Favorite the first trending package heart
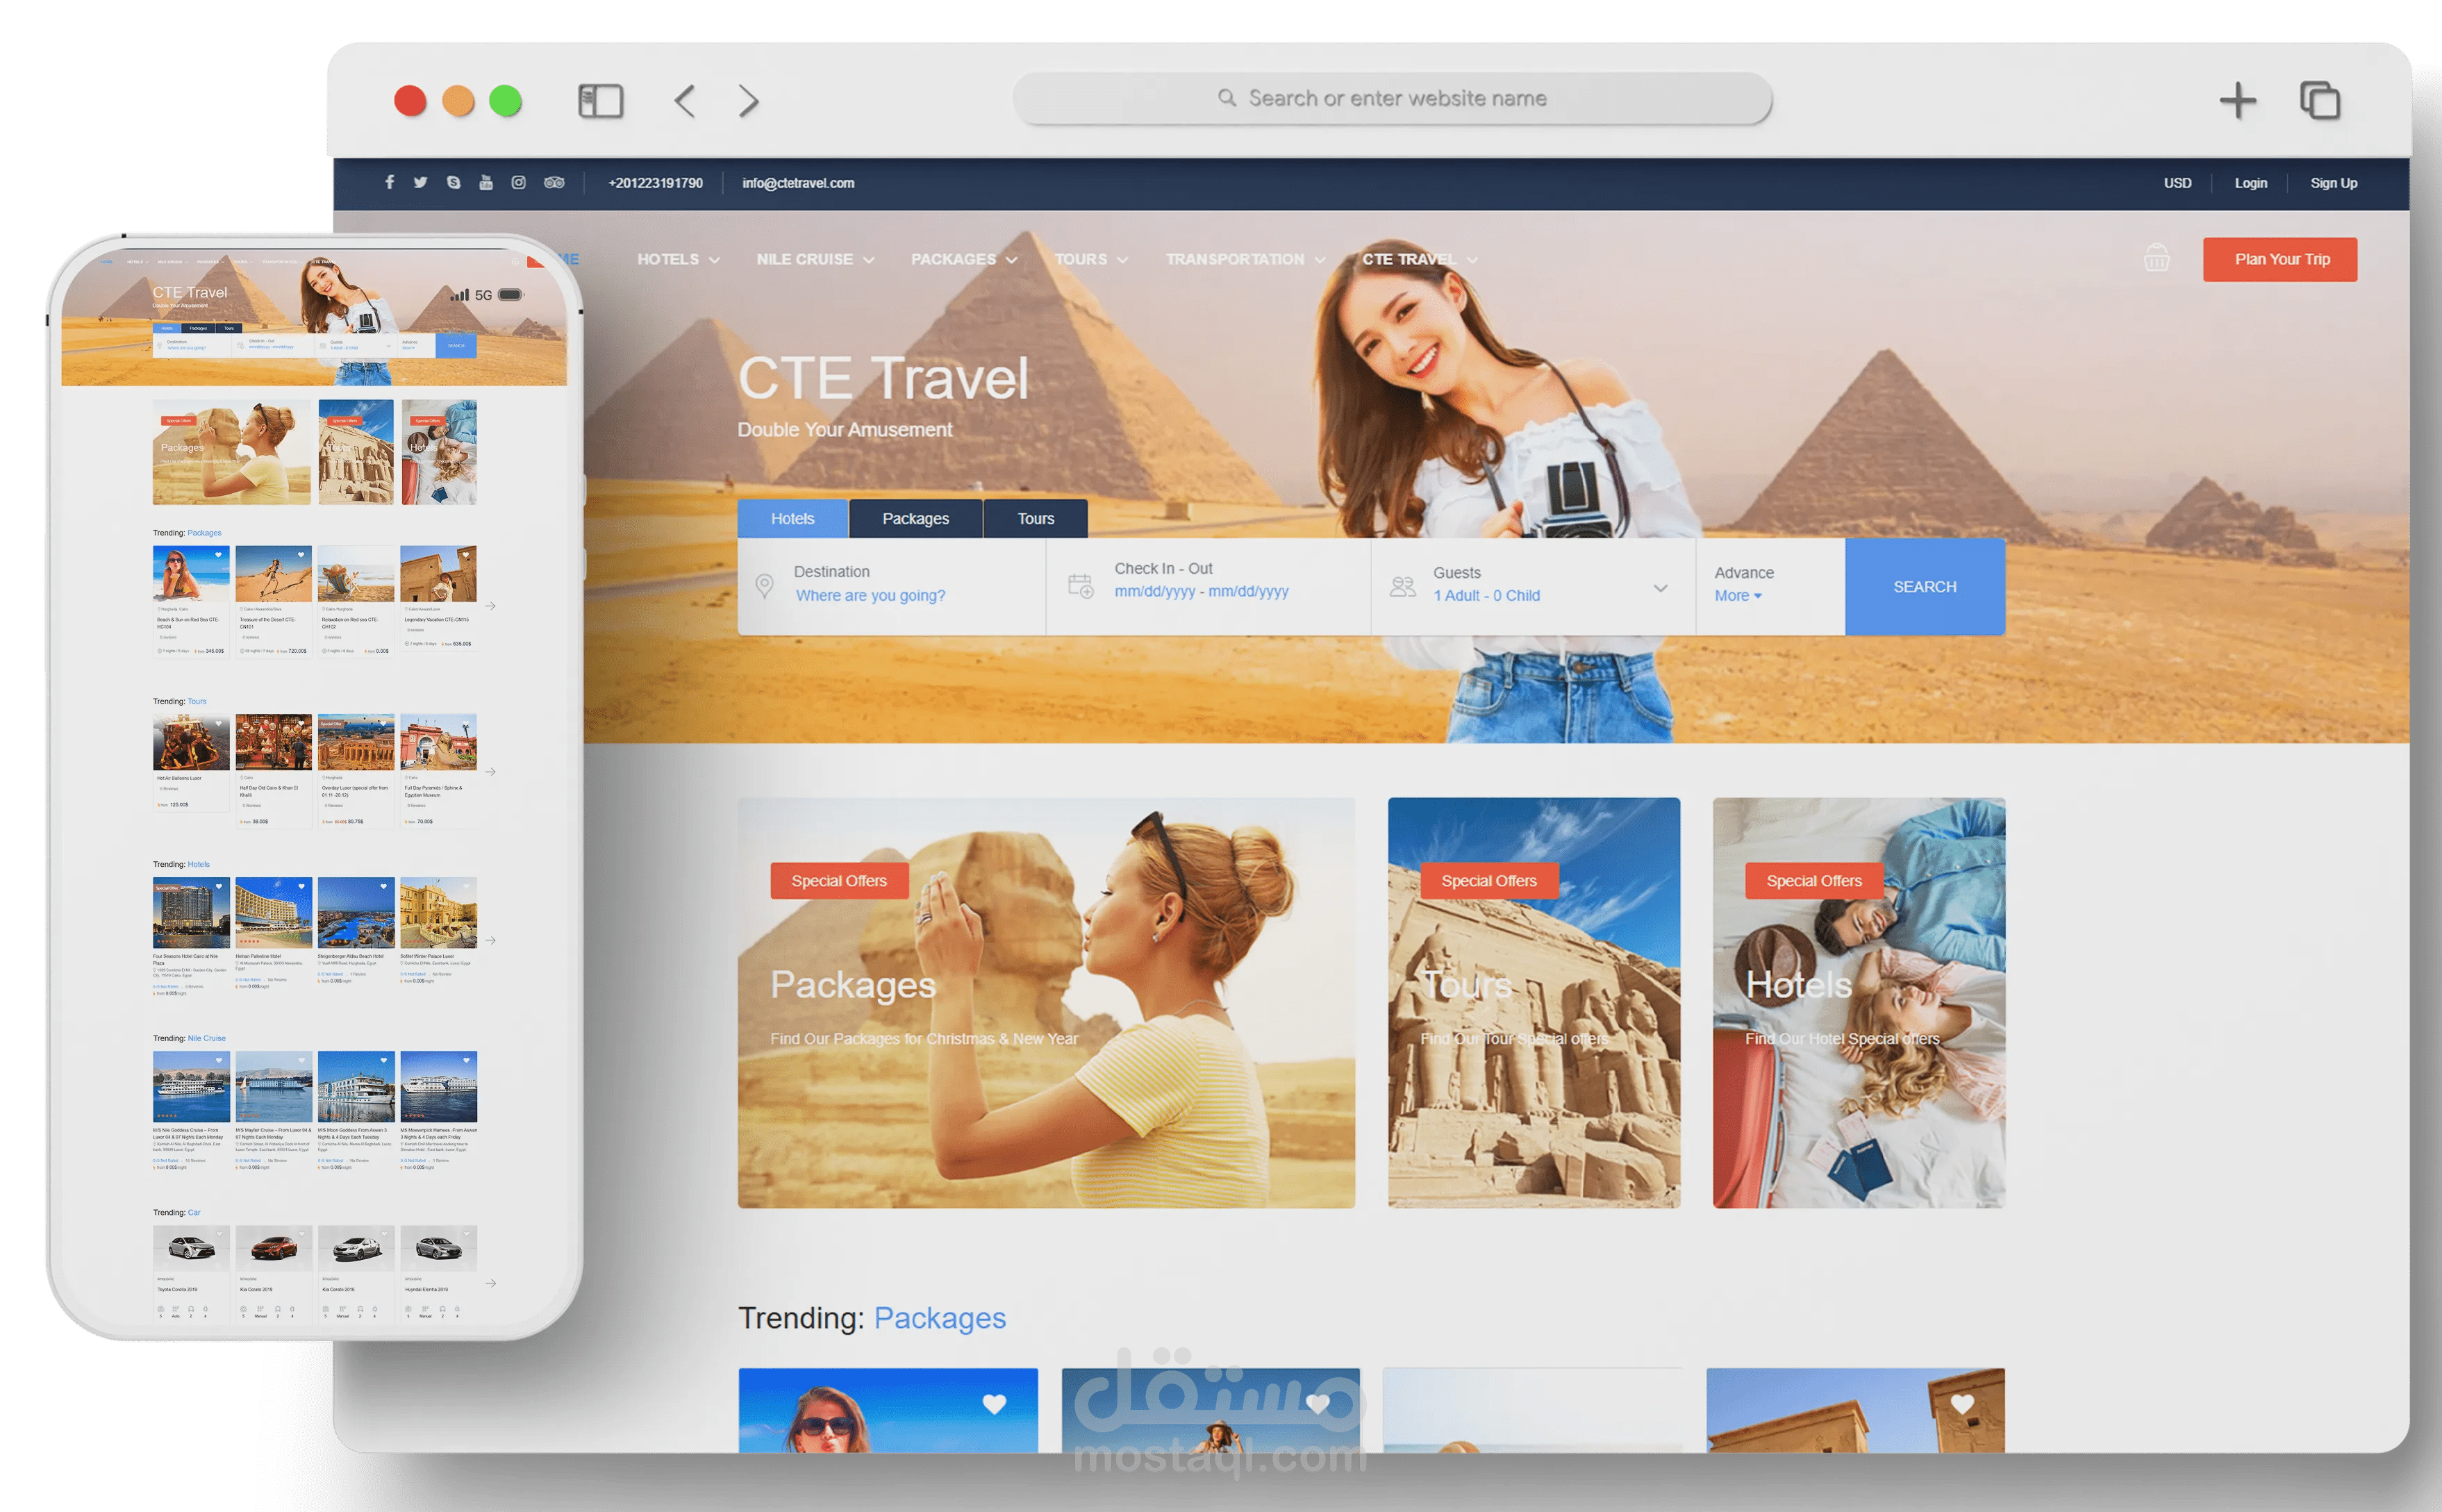The height and width of the screenshot is (1512, 2442). click(x=994, y=1404)
